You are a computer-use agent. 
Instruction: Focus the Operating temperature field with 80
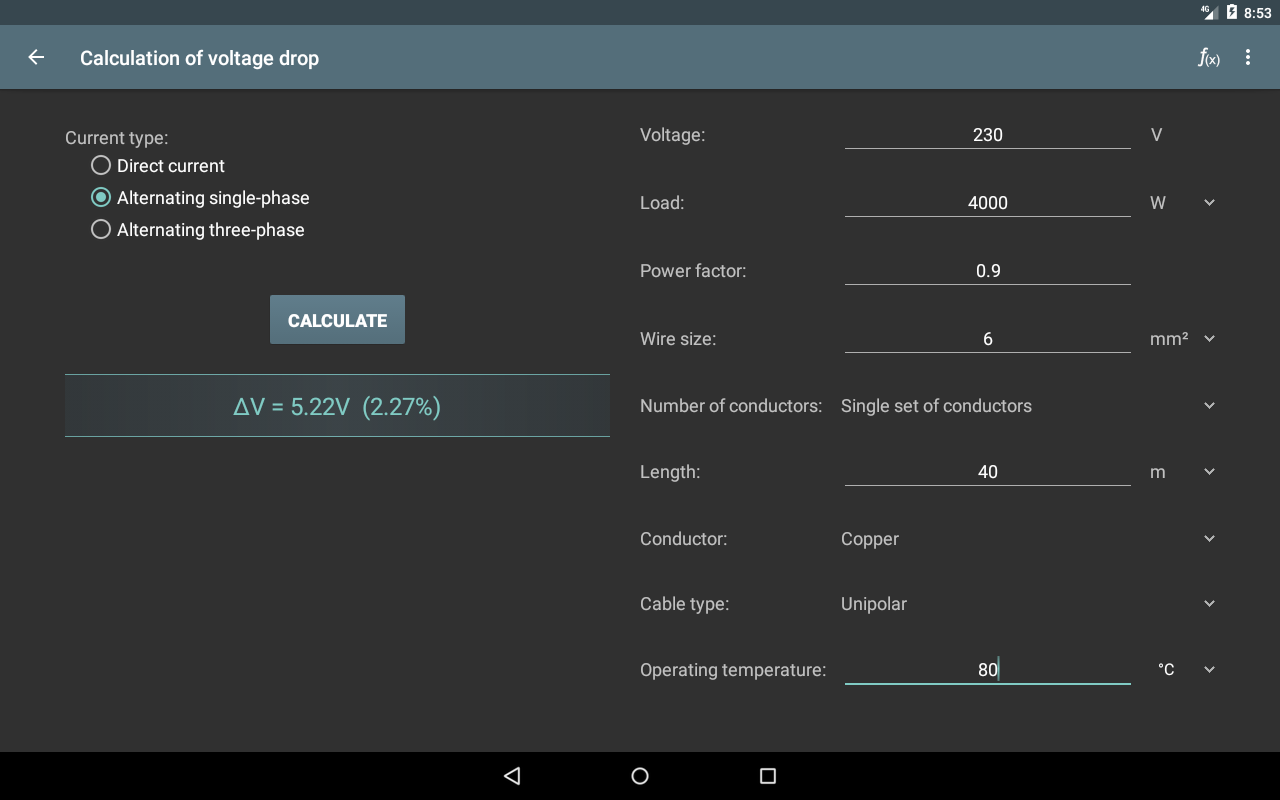coord(987,669)
